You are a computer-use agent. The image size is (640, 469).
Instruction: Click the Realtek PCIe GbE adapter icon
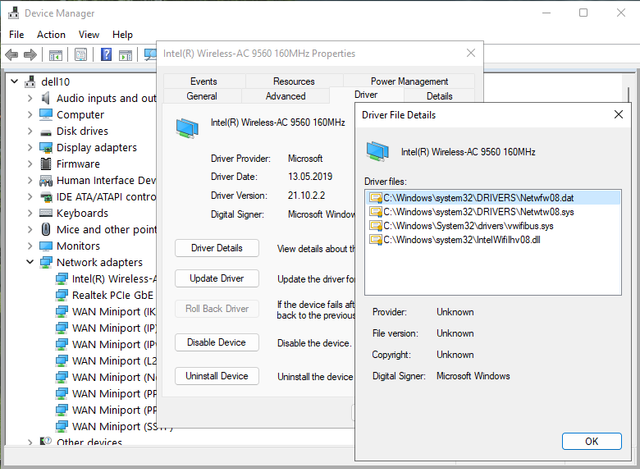[62, 295]
